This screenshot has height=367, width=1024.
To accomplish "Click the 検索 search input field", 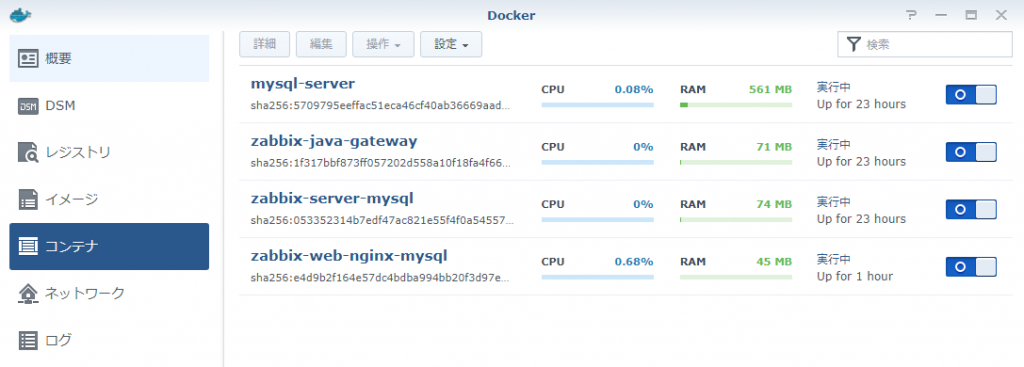I will (925, 44).
